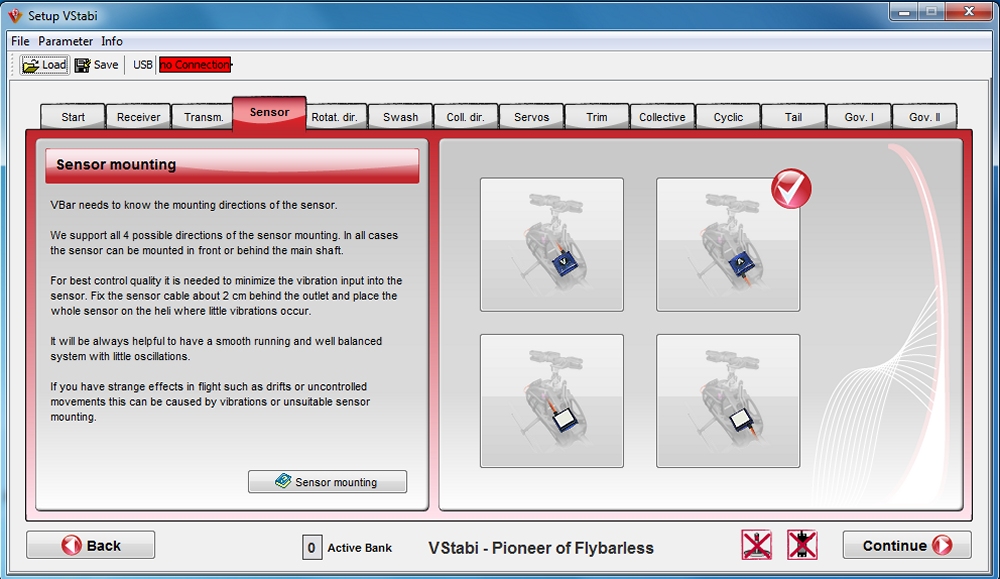Image resolution: width=1000 pixels, height=579 pixels.
Task: Select the blue sensor mounting without checkmark
Action: click(552, 245)
